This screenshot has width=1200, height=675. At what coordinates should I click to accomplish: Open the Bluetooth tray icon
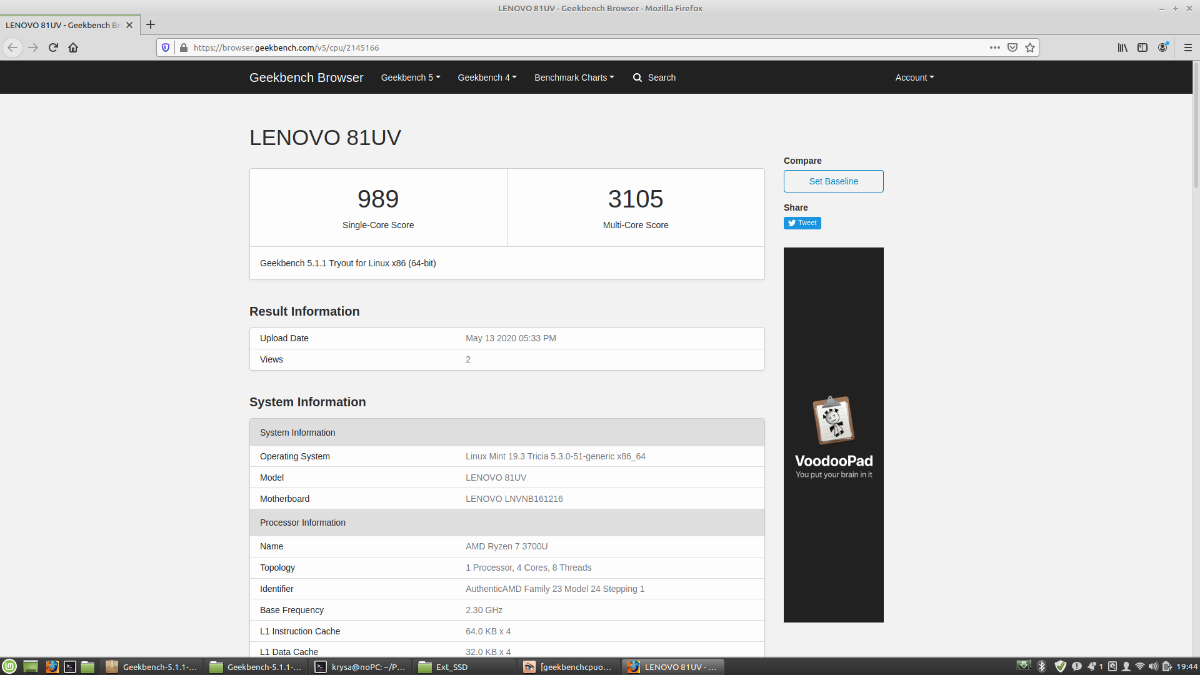(1040, 667)
